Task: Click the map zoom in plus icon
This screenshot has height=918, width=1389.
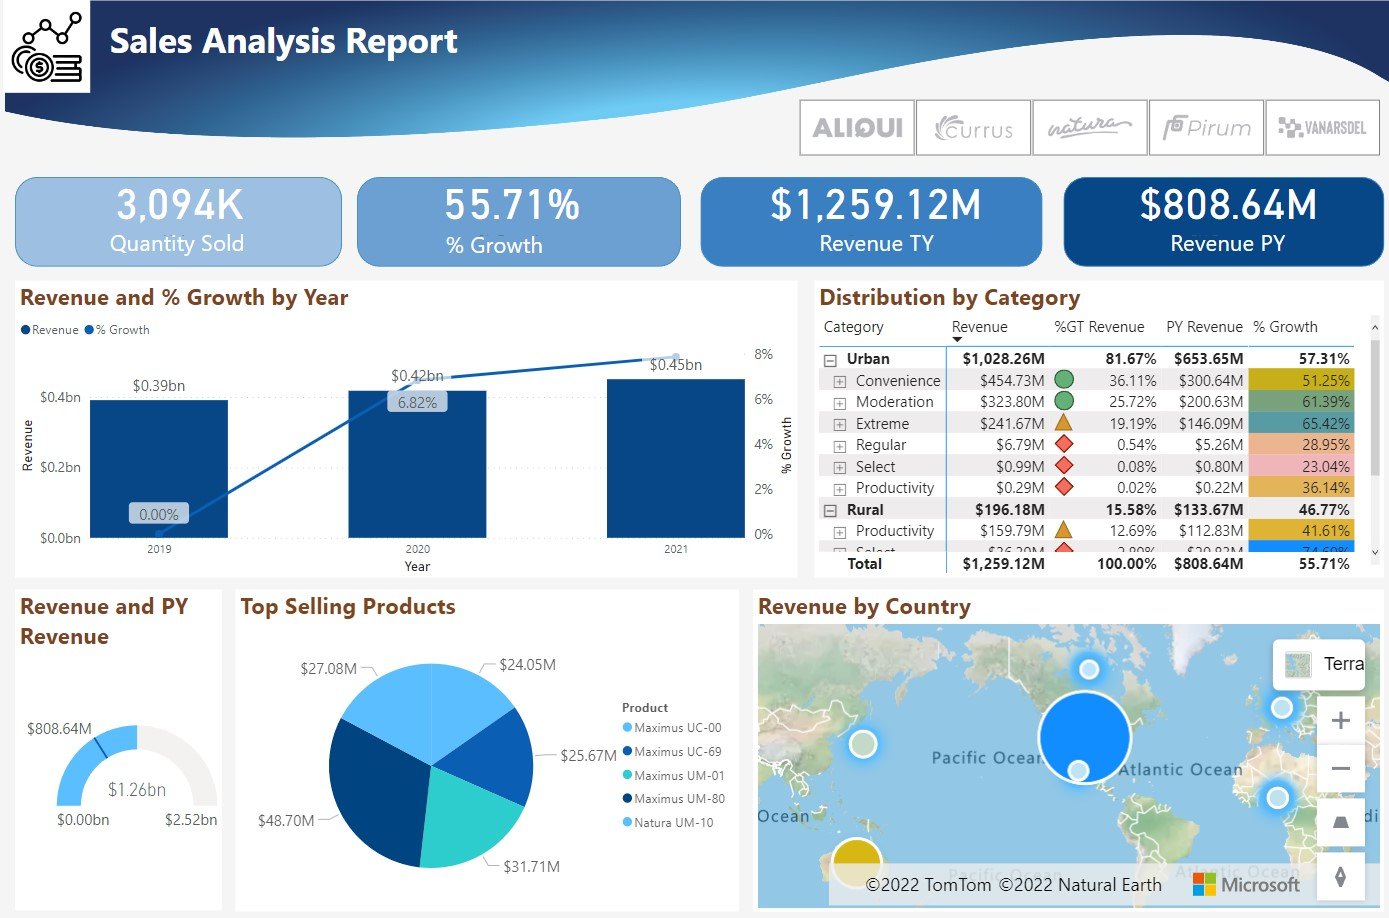Action: [x=1340, y=719]
